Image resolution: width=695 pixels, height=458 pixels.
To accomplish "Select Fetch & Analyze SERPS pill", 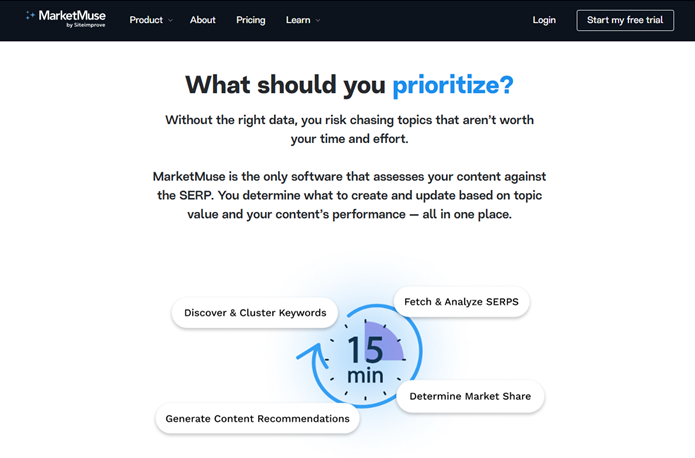I will pos(461,302).
